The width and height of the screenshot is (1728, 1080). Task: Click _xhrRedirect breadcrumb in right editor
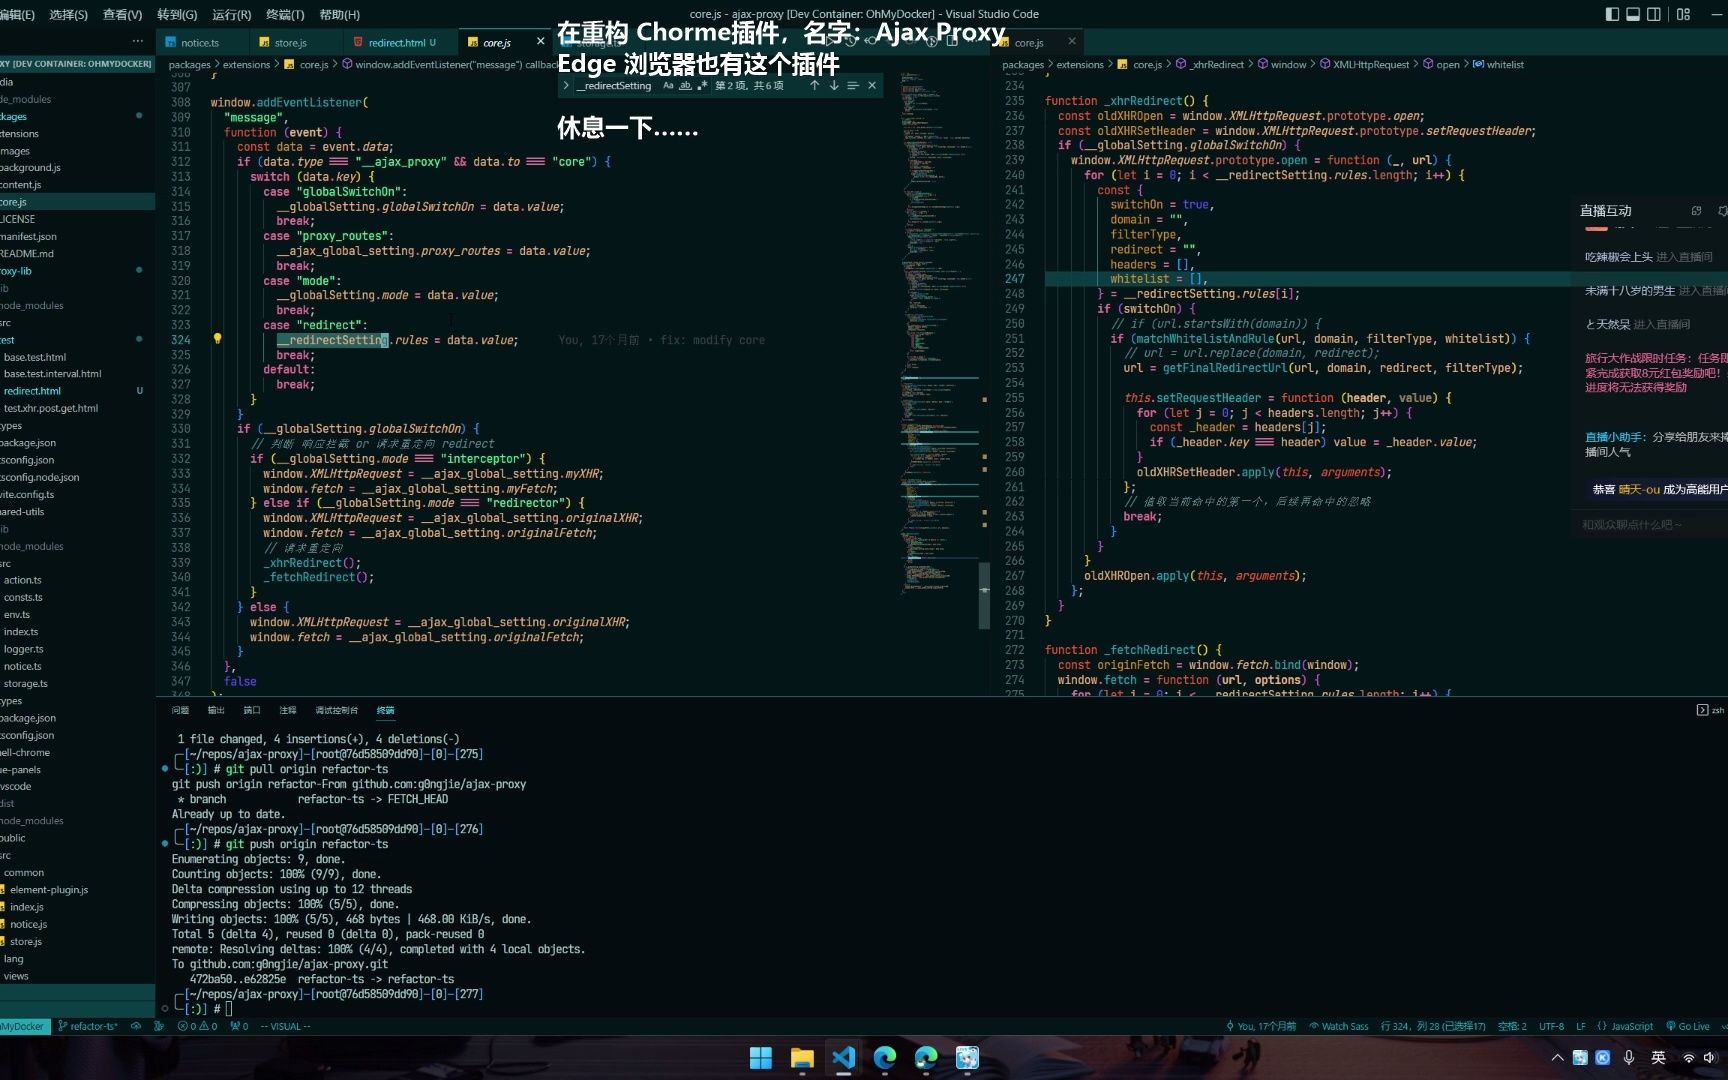(1217, 64)
